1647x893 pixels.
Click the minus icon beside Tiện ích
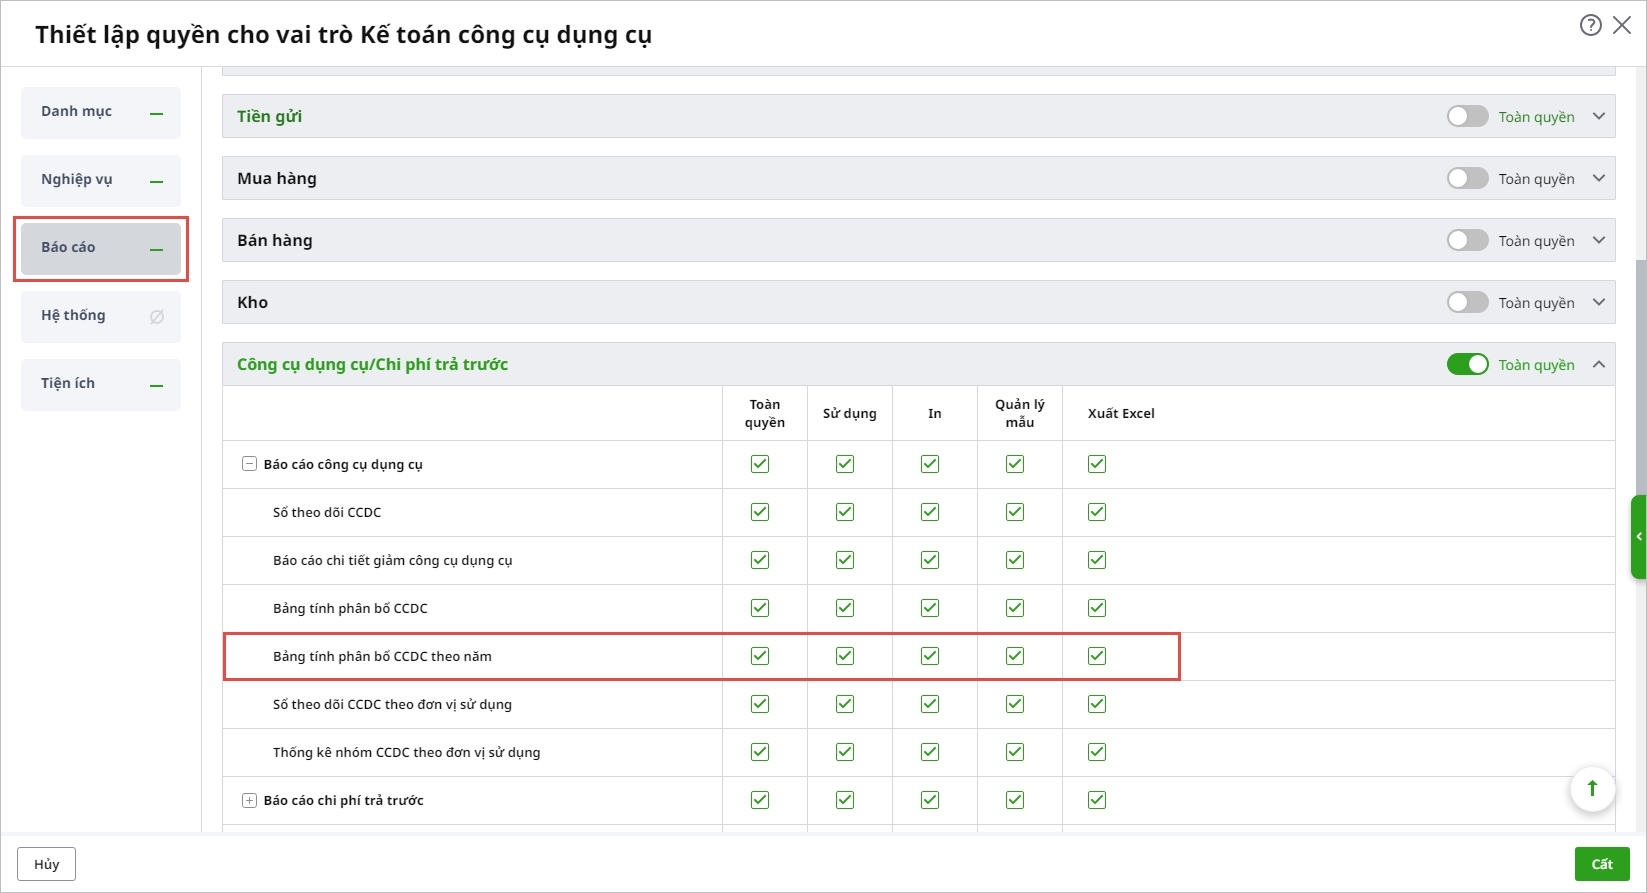point(156,385)
